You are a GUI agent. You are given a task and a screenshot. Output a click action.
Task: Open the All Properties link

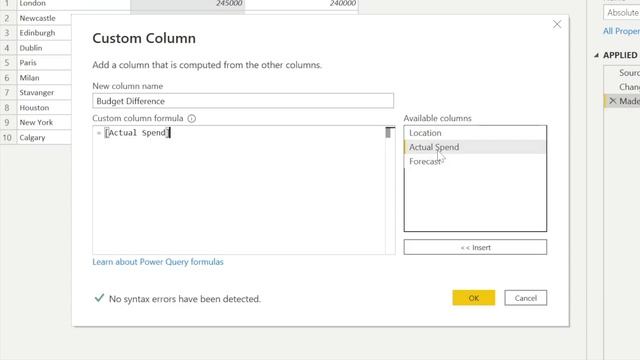pyautogui.click(x=621, y=31)
